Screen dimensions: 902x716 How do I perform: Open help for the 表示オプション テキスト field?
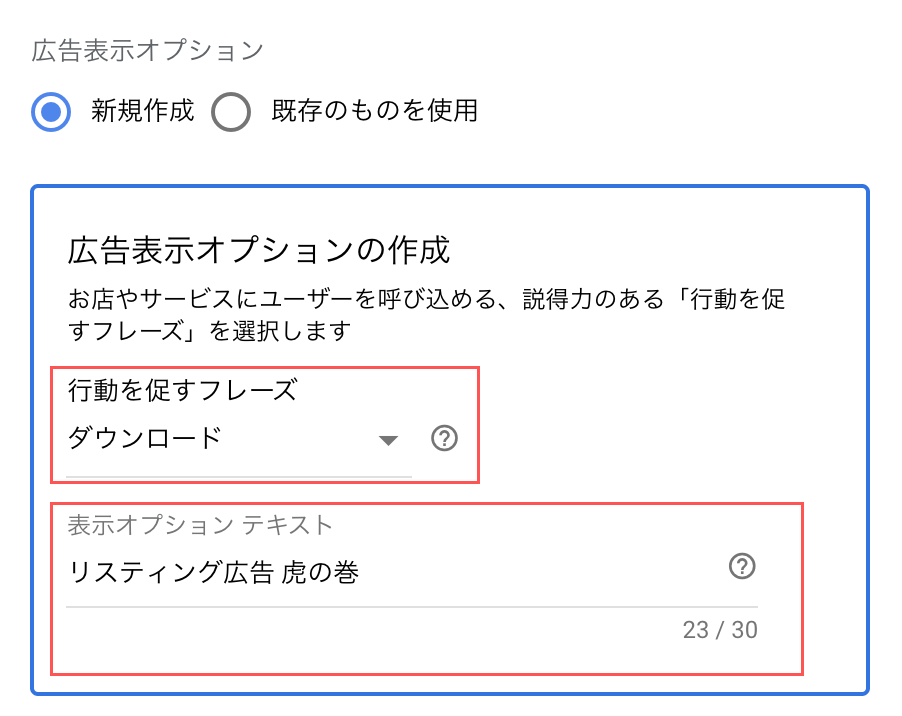(x=741, y=568)
